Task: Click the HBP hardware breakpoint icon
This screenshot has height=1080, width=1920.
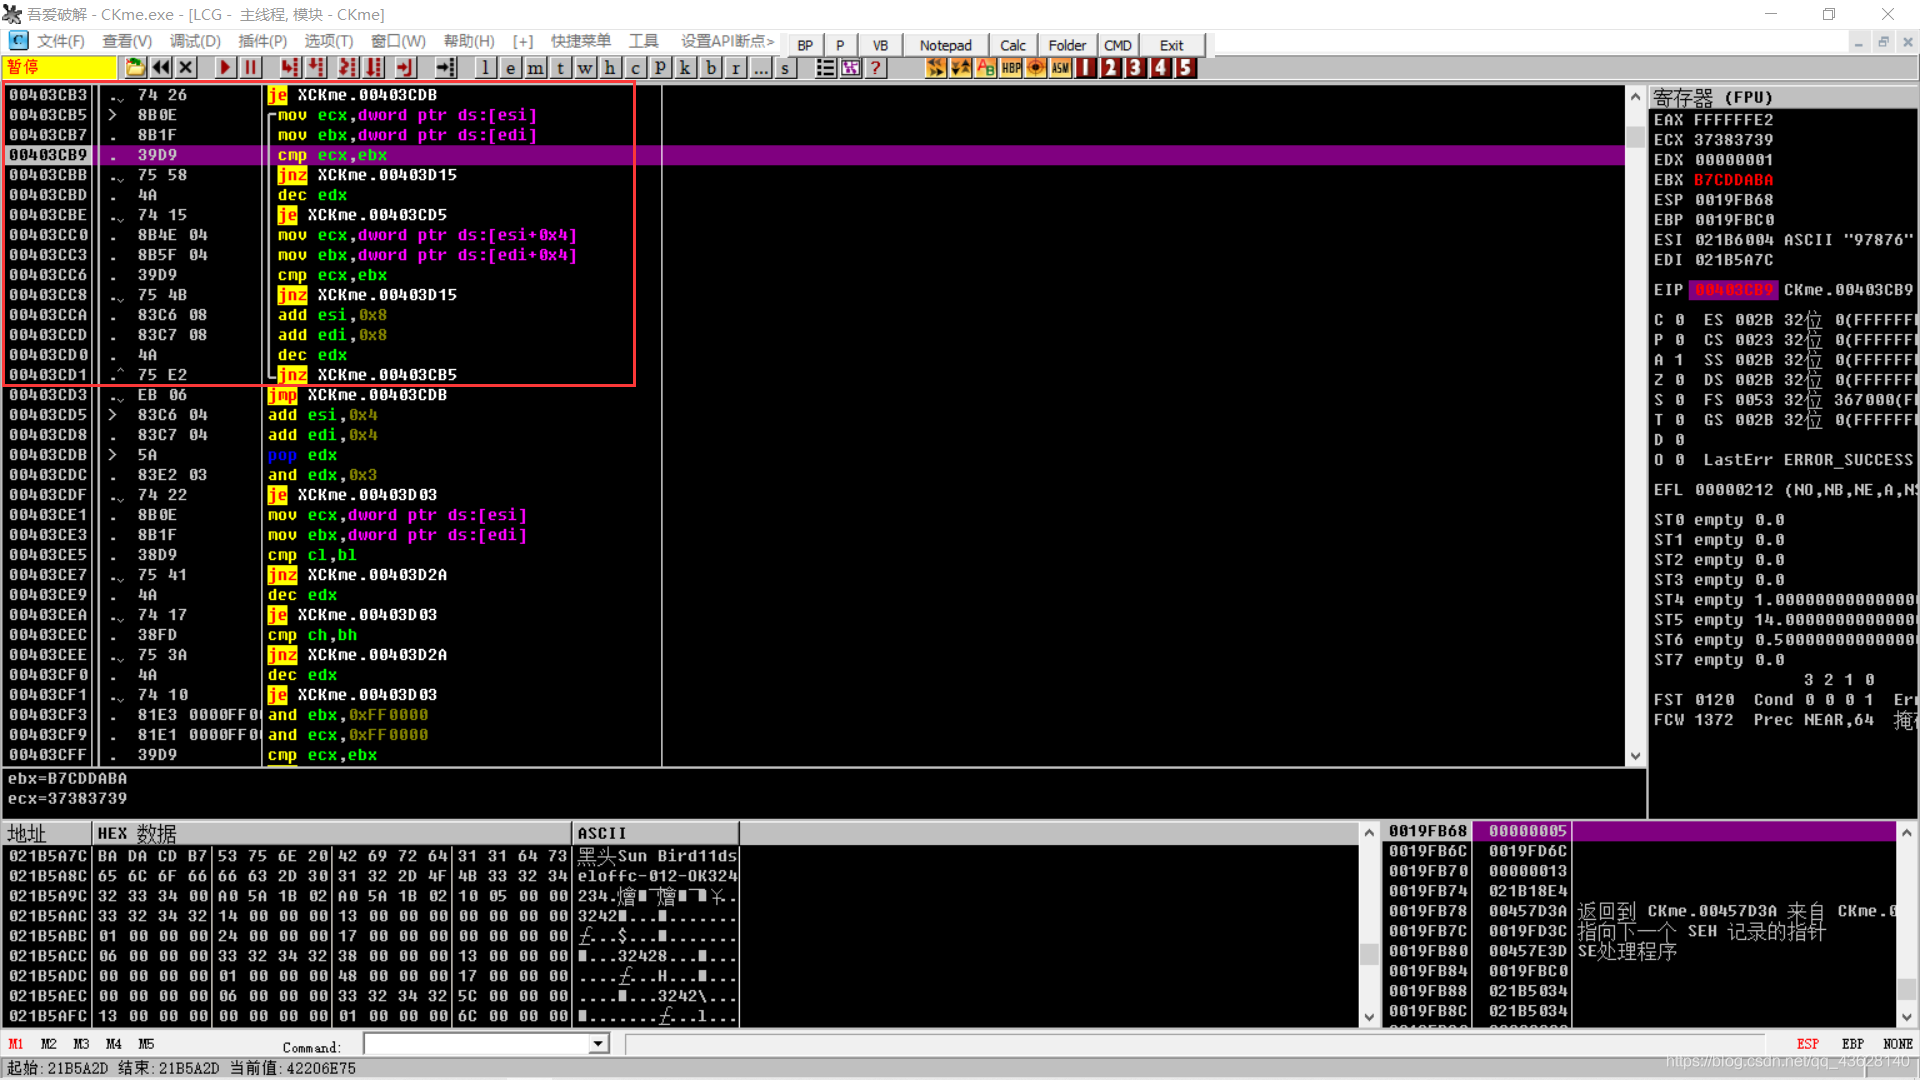Action: coord(1011,67)
